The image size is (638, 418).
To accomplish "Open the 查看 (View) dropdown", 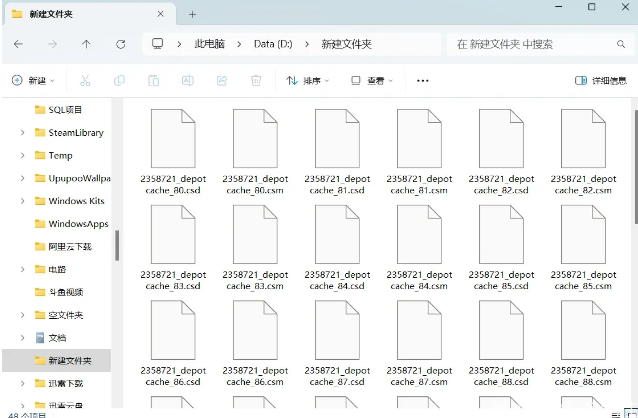I will 372,81.
